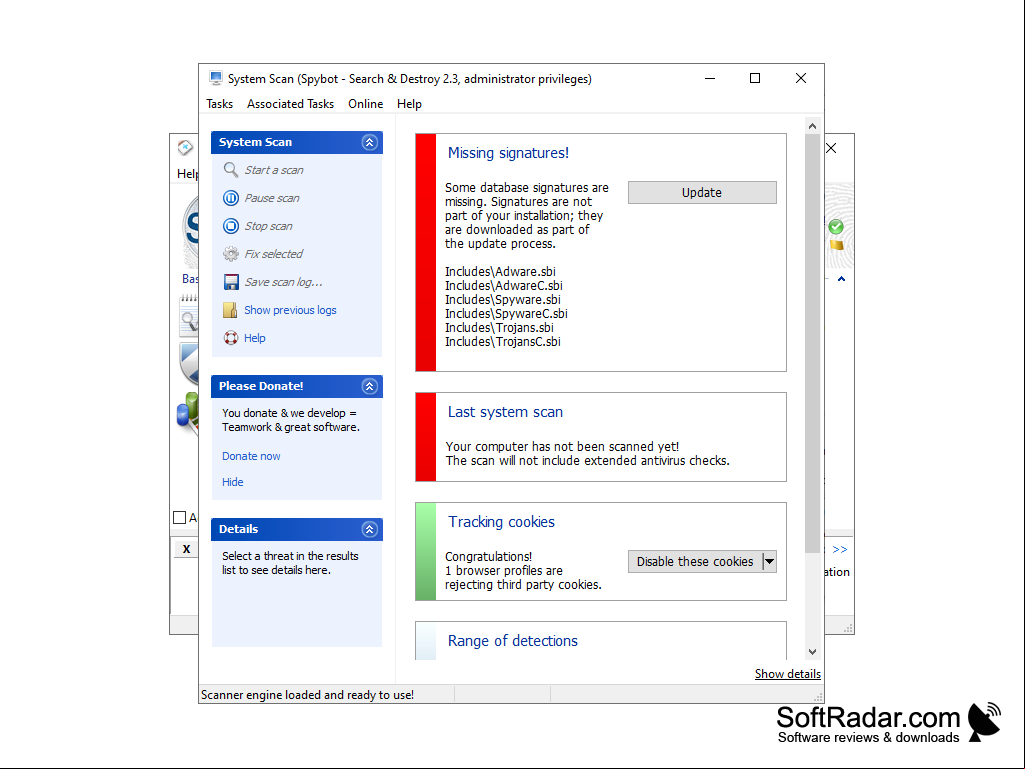The width and height of the screenshot is (1025, 769).
Task: Click the Includes\Spyware.sbi entry
Action: pos(503,300)
